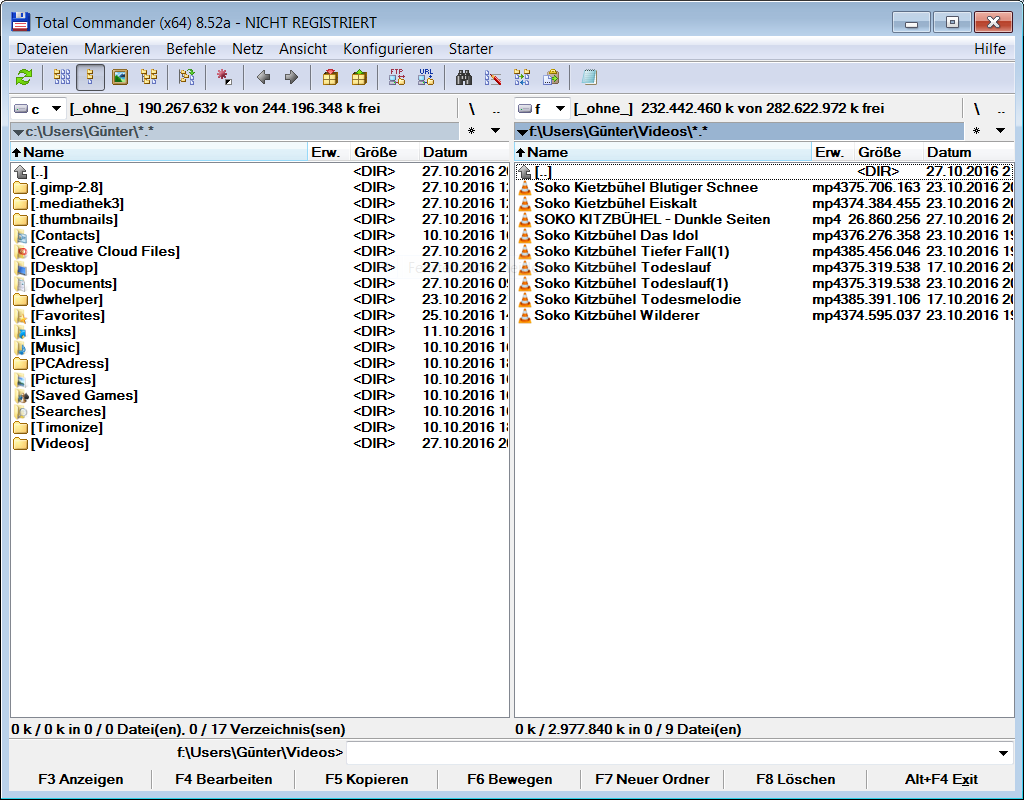The image size is (1024, 800).
Task: Switch to brief file view icon
Action: pos(62,78)
